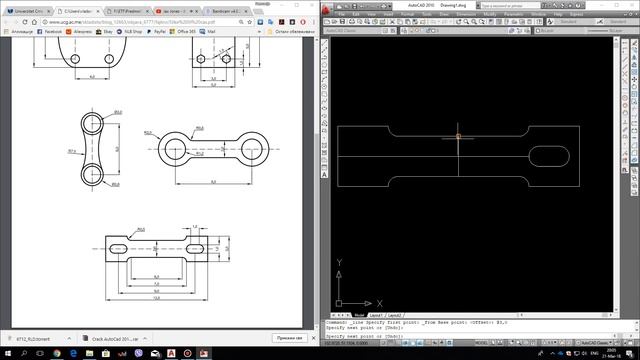This screenshot has width=640, height=360.
Task: Click the Chrome reload button
Action: pyautogui.click(x=25, y=22)
